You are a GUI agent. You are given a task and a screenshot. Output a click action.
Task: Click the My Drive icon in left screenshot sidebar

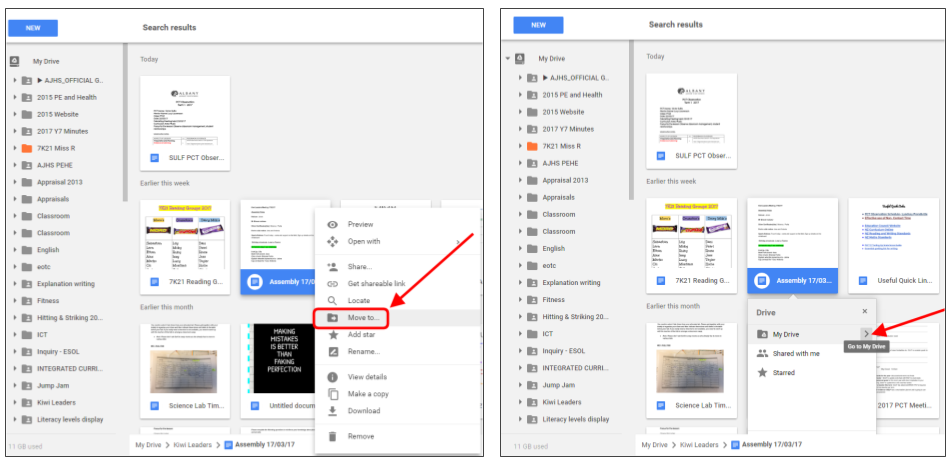click(15, 61)
